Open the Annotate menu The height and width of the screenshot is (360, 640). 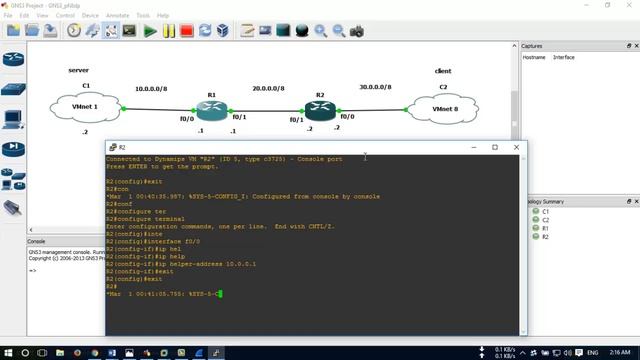pyautogui.click(x=118, y=16)
